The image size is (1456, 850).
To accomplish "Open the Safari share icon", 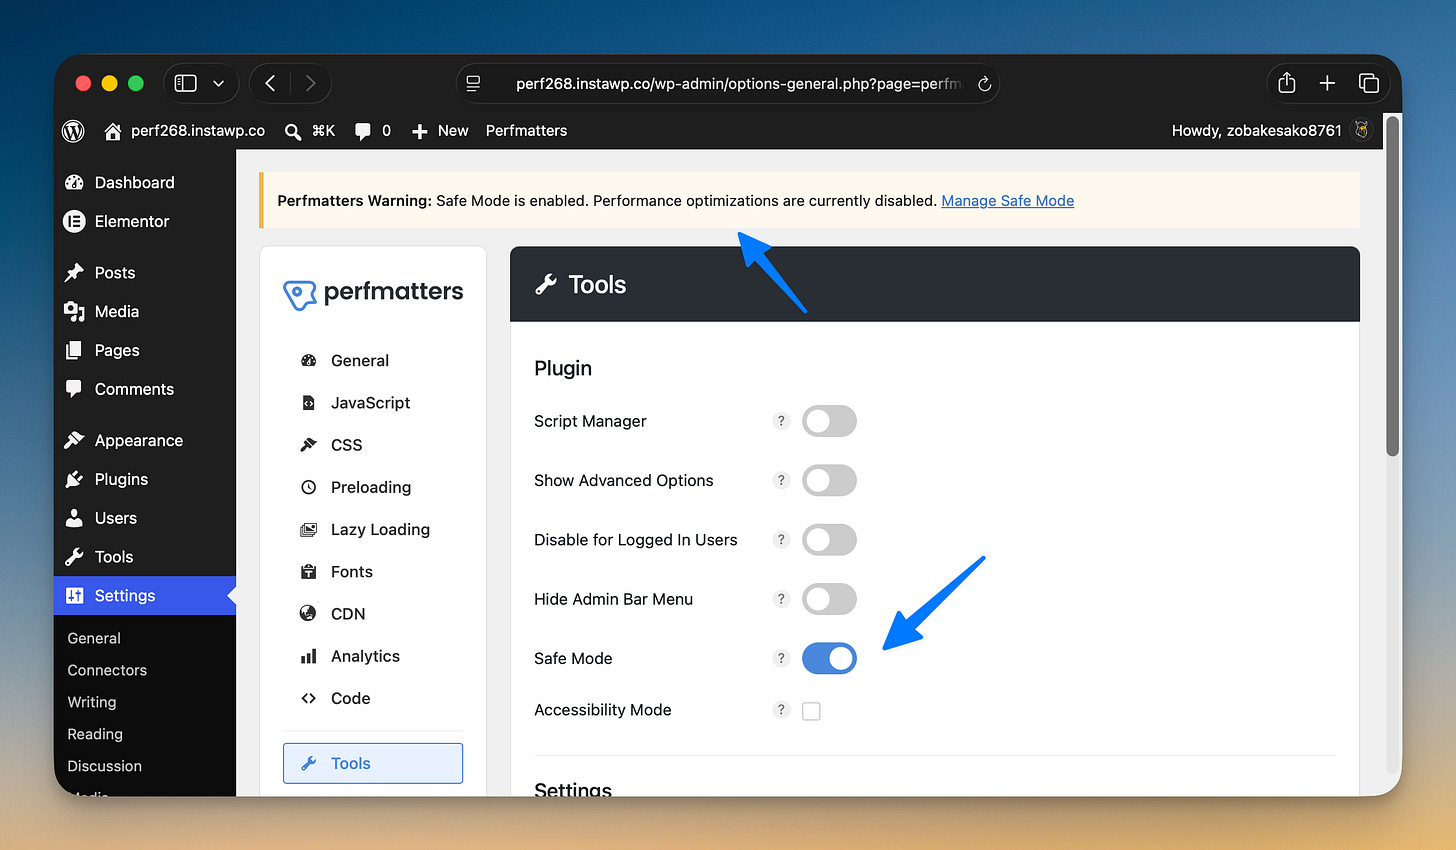I will click(x=1287, y=83).
